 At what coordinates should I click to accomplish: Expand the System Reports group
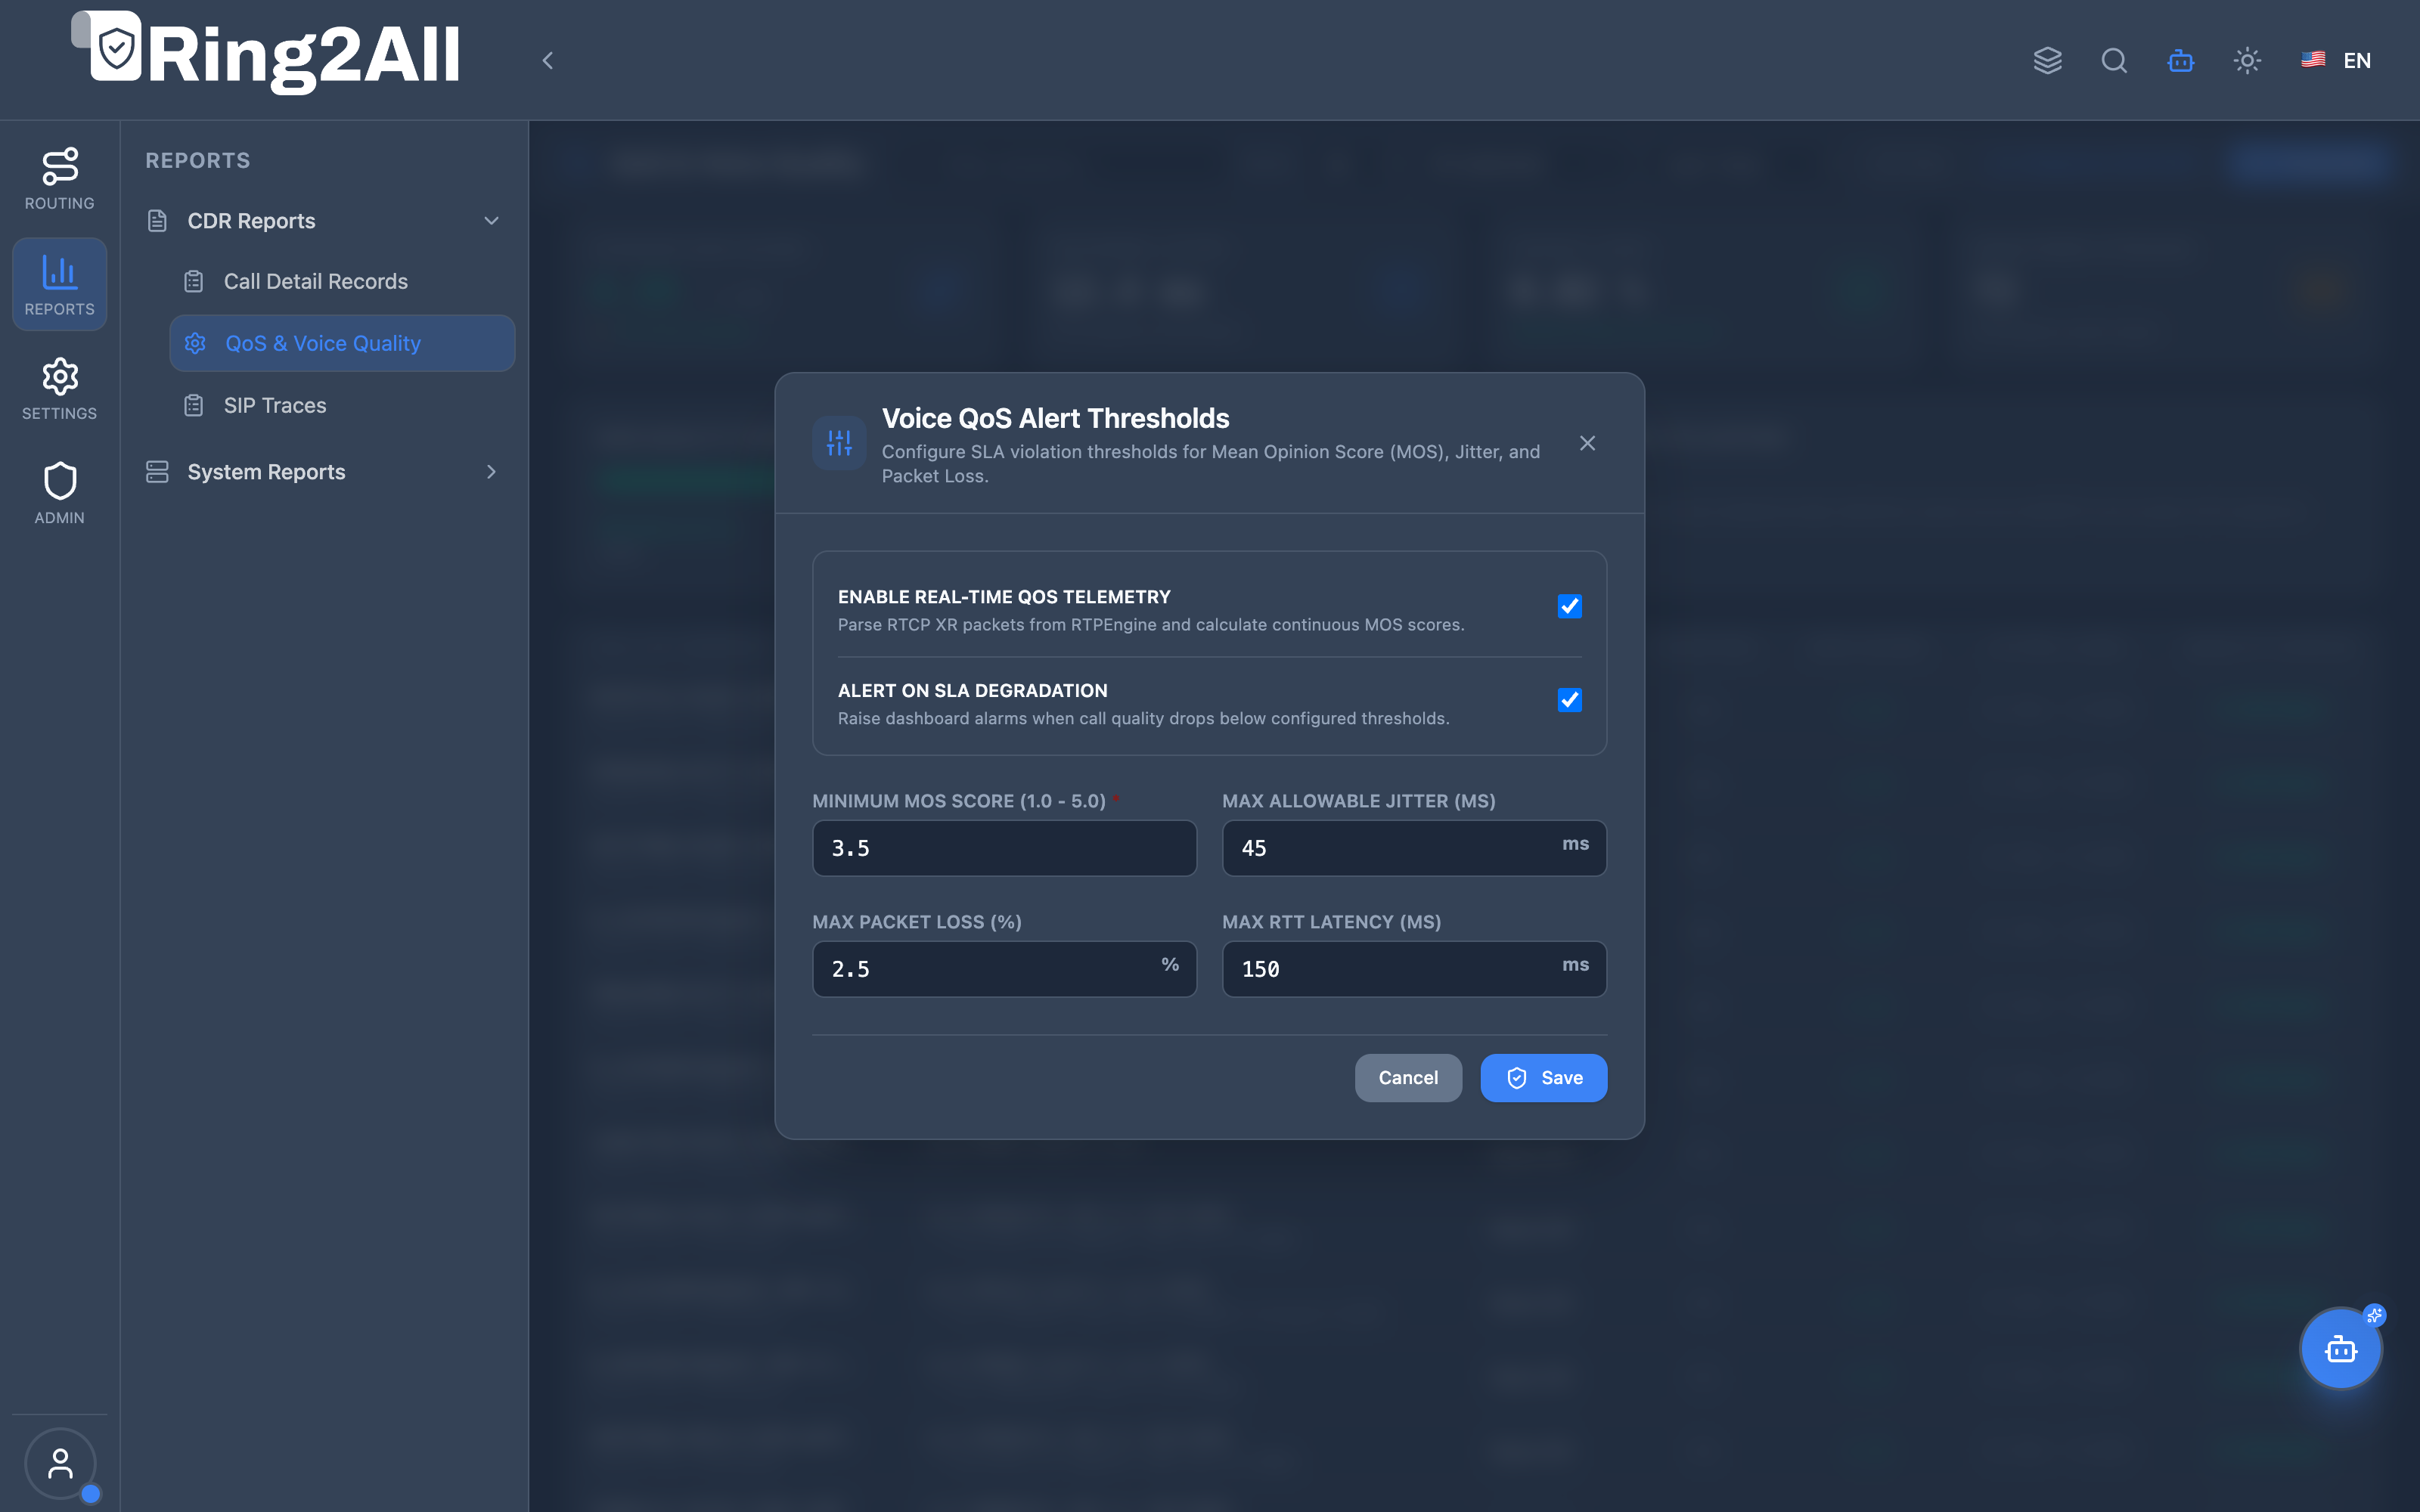point(491,472)
